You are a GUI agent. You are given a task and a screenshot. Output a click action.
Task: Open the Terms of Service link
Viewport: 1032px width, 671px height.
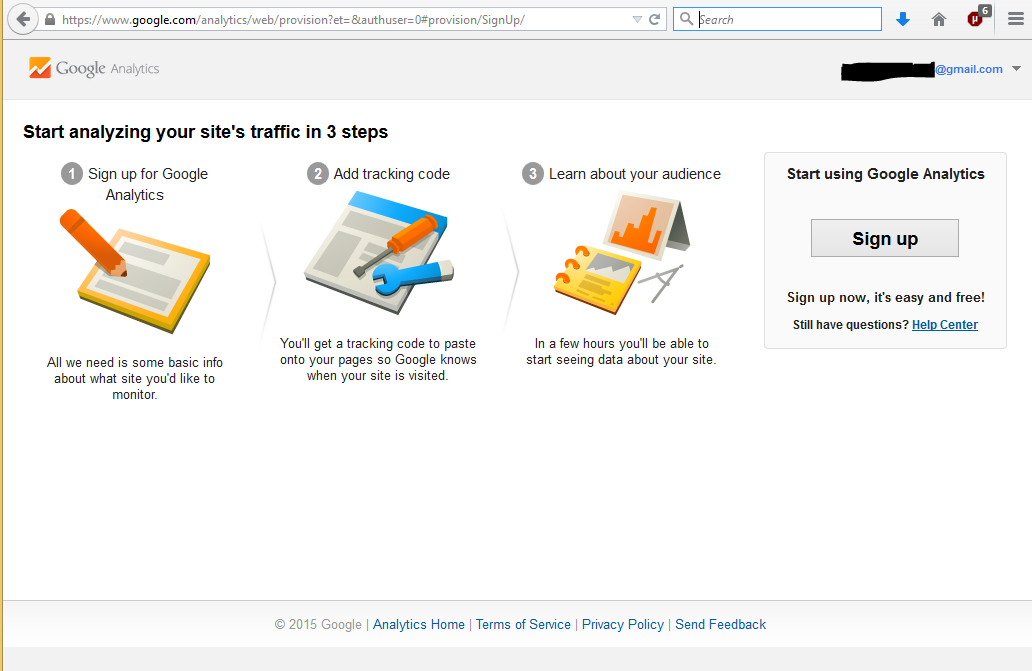click(523, 624)
